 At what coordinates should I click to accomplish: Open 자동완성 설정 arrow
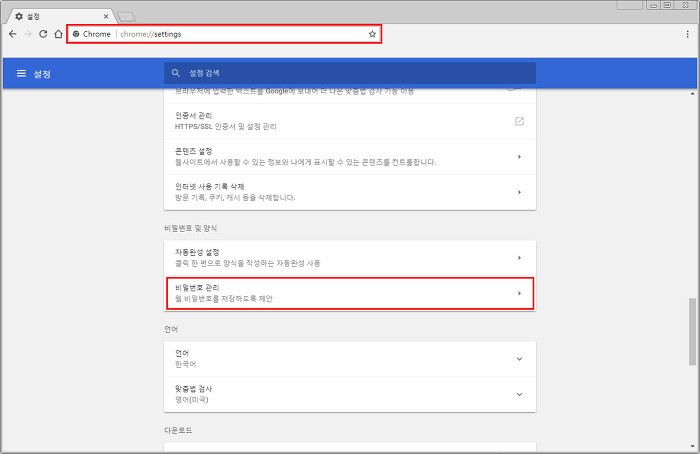click(x=519, y=258)
